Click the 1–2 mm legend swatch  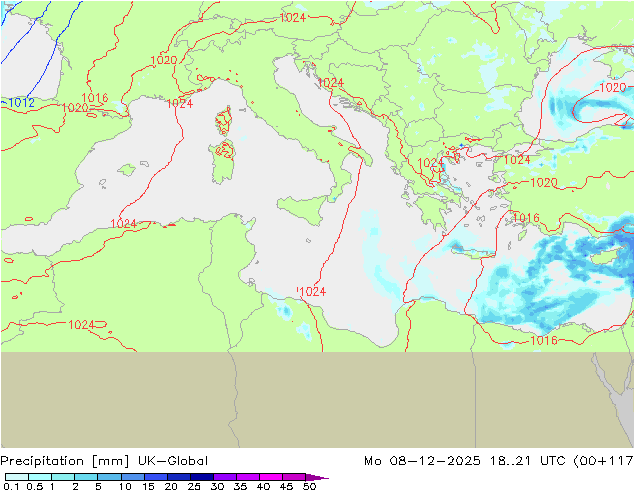[x=63, y=477]
